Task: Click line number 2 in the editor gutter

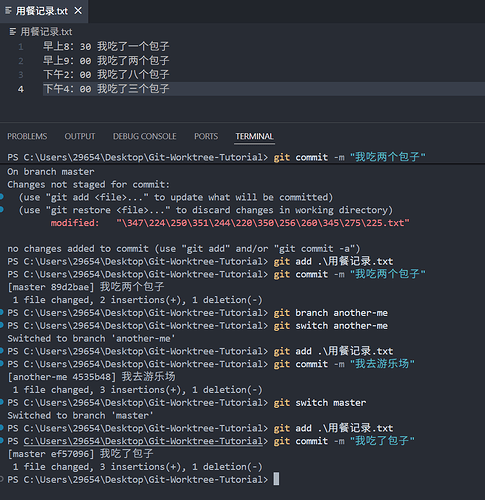Action: click(21, 61)
